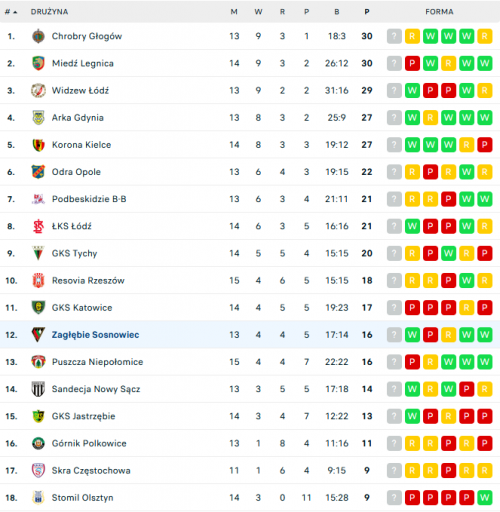Click the Sandecja Nowy Sącz striped crest
The height and width of the screenshot is (512, 500).
tap(38, 389)
